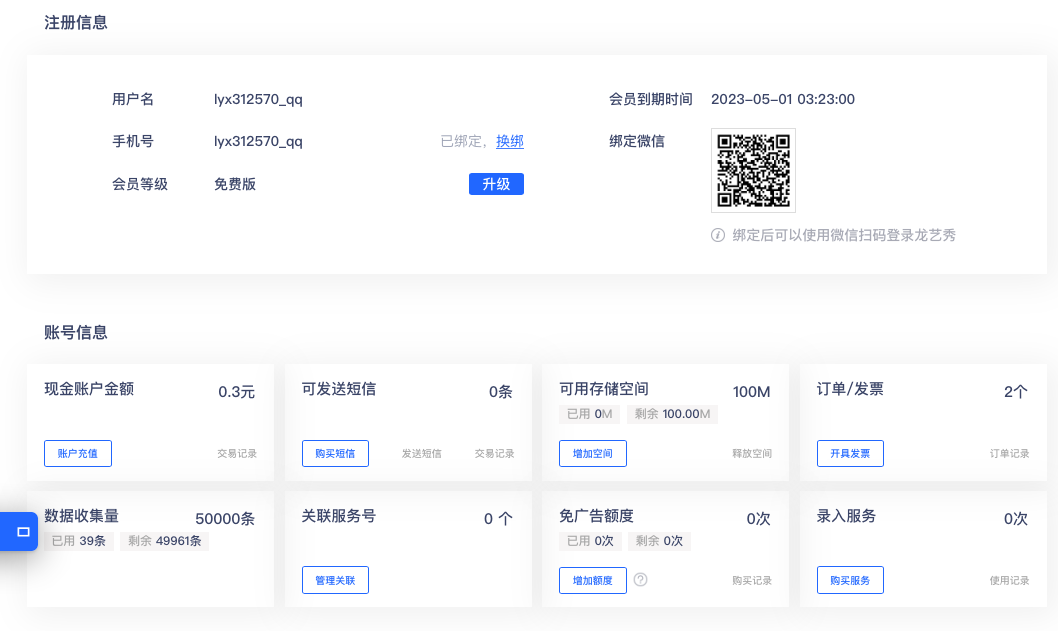
Task: Open 交易记录 under 现金账户金额
Action: click(237, 454)
